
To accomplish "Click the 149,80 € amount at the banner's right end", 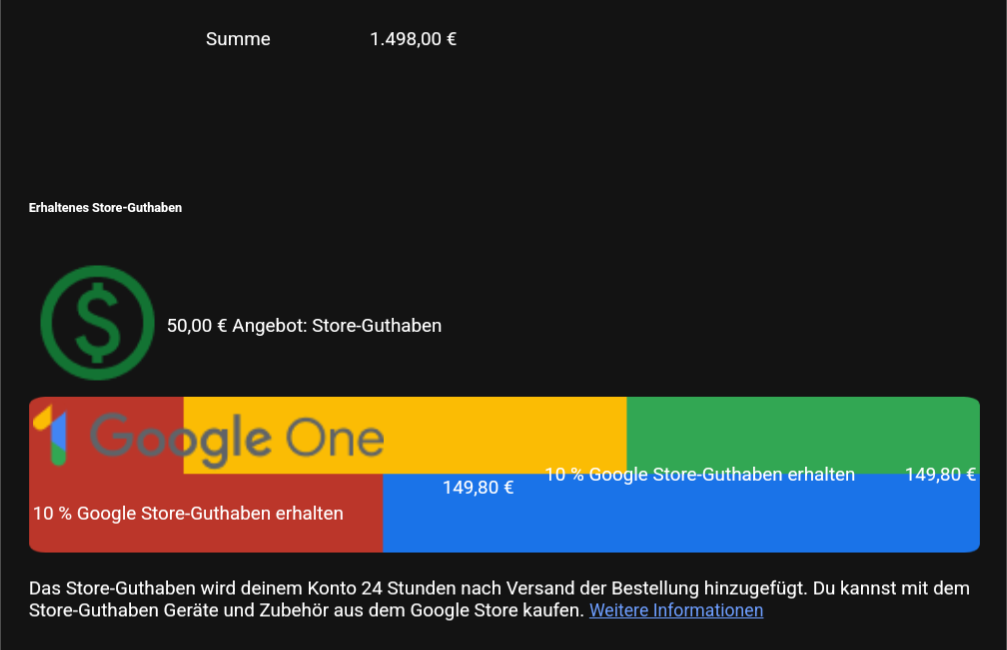I will [940, 475].
